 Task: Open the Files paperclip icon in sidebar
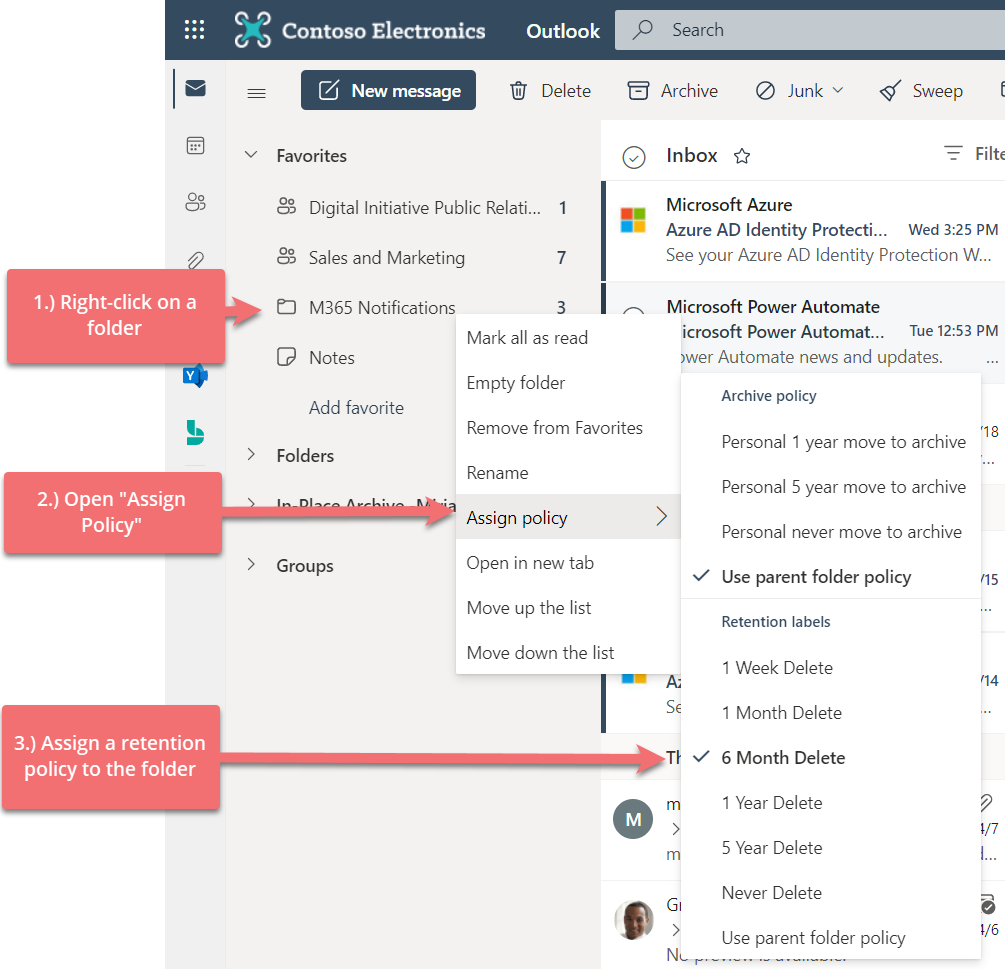tap(195, 260)
